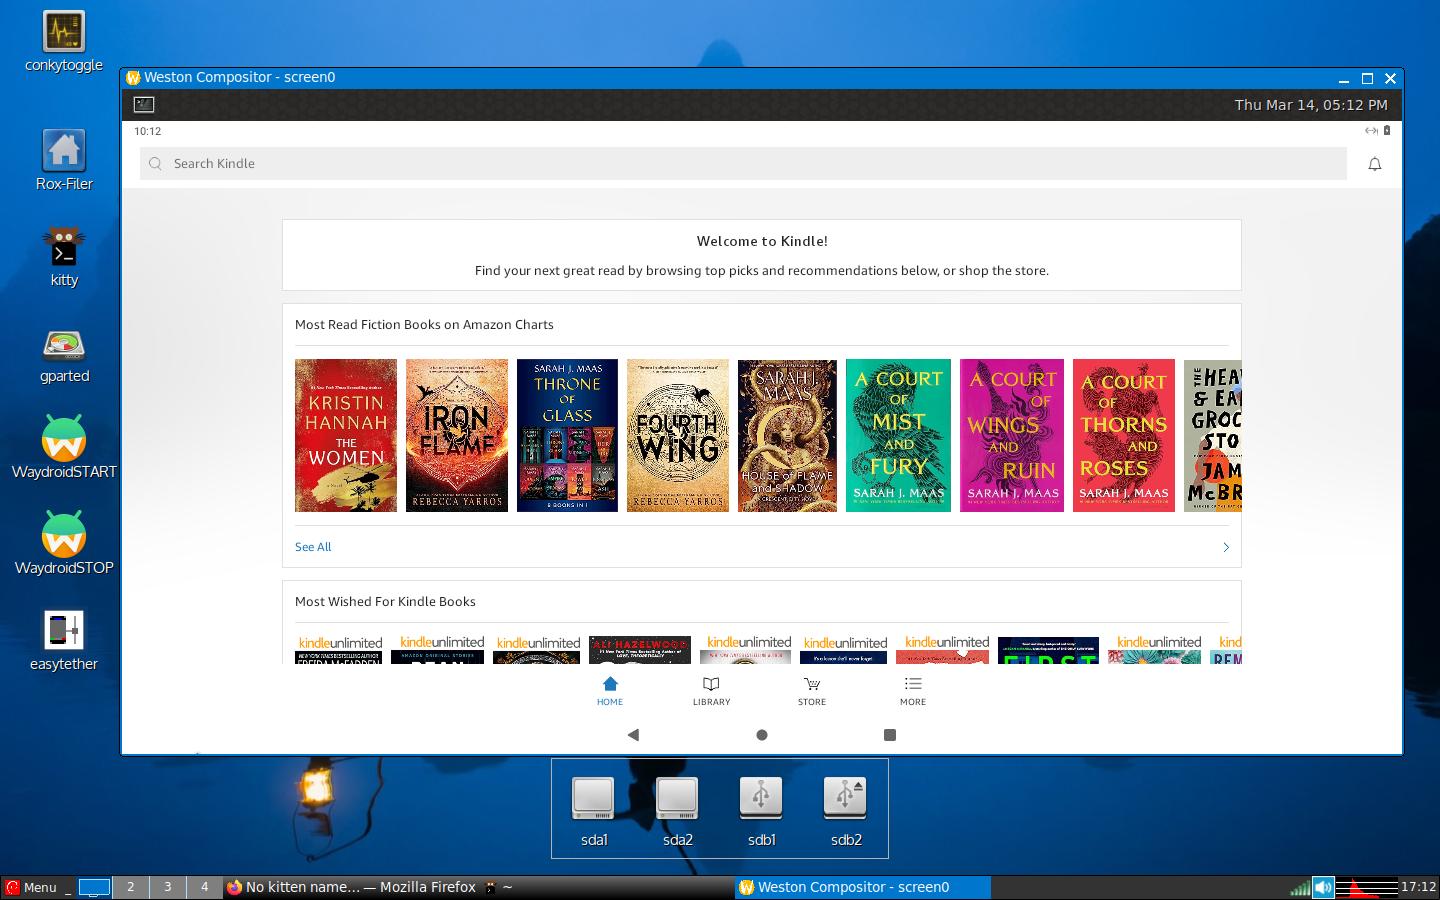Screen dimensions: 1440x900
Task: Click the 'Welcome to Kindle!' heading
Action: coord(762,241)
